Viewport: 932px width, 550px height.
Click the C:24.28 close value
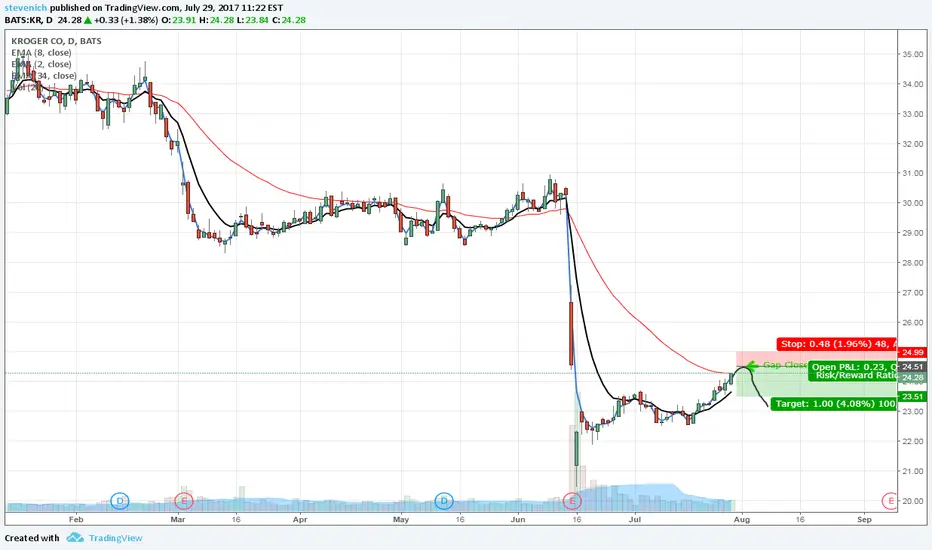pos(289,20)
